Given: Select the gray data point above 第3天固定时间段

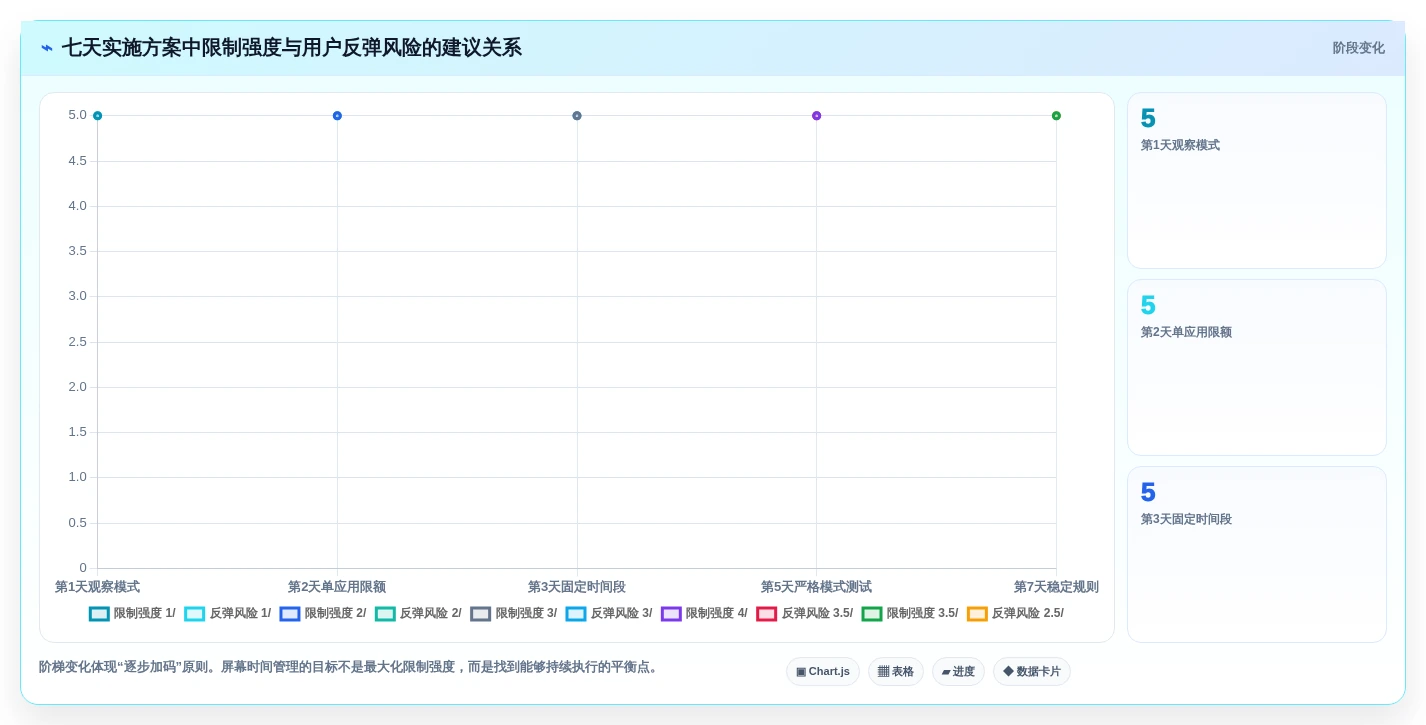Looking at the screenshot, I should click(577, 116).
